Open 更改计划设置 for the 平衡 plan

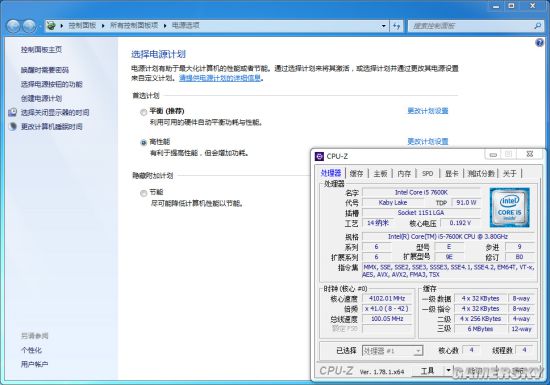(x=428, y=111)
